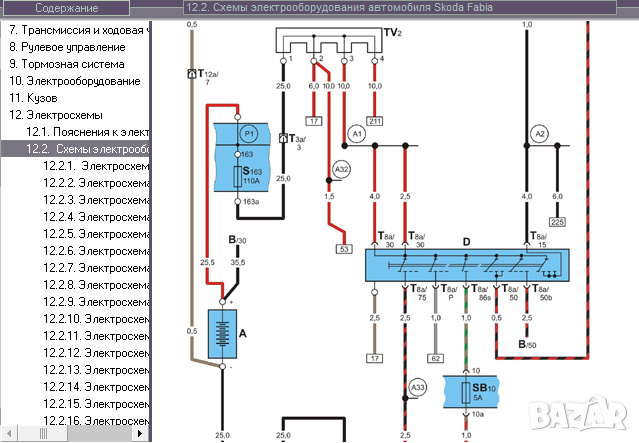The image size is (639, 443).
Task: Click the battery symbol labeled A
Action: coord(222,333)
